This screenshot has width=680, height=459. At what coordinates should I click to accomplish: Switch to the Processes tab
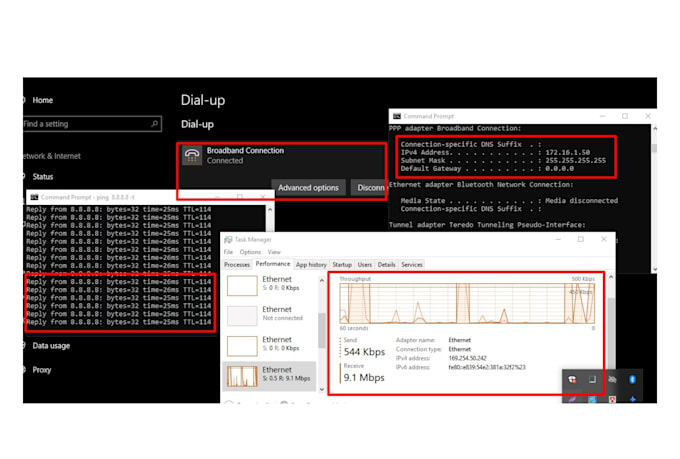click(x=237, y=265)
